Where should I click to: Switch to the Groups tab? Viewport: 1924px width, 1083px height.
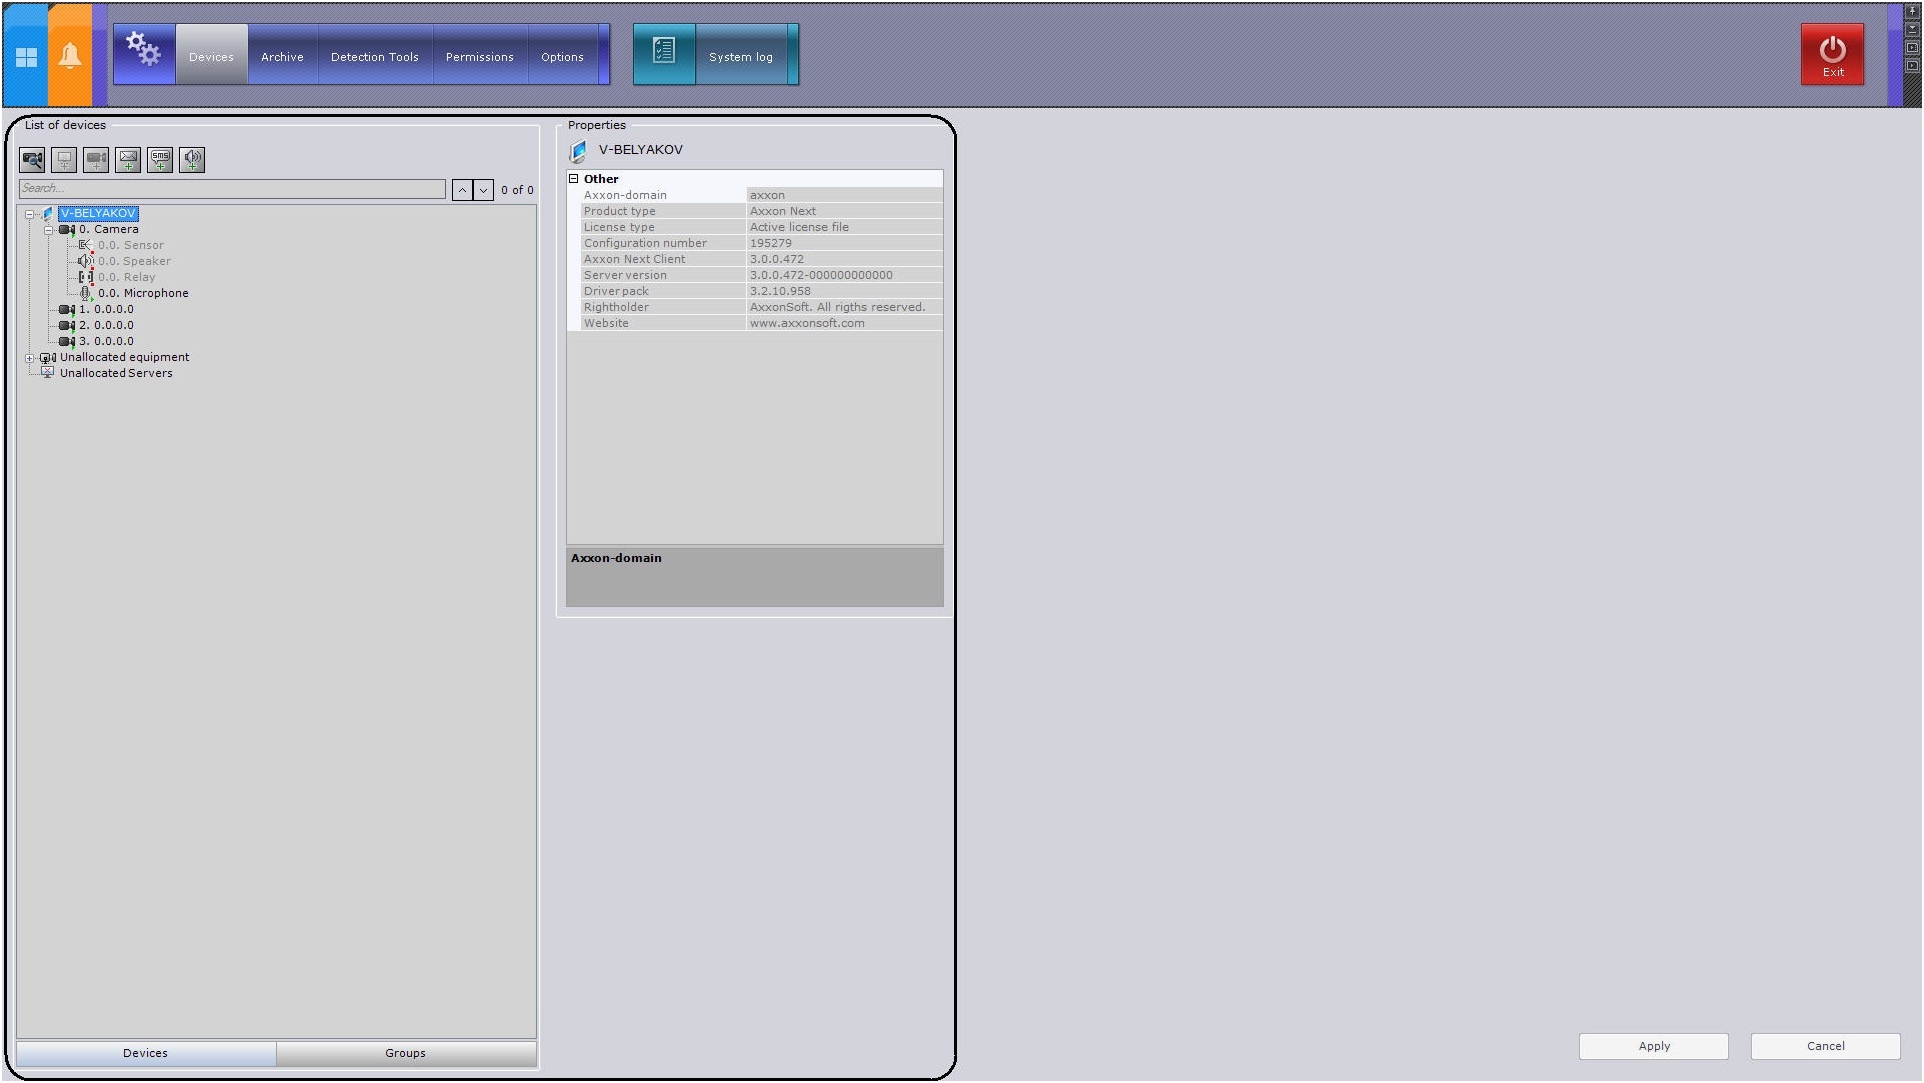click(405, 1053)
